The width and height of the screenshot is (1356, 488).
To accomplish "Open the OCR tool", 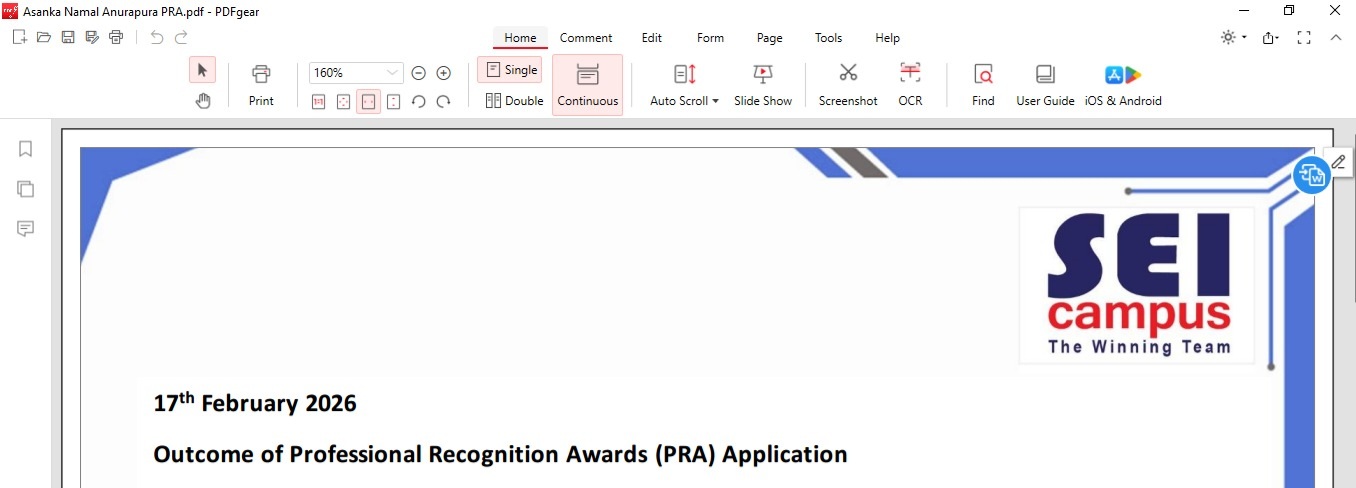I will (910, 84).
